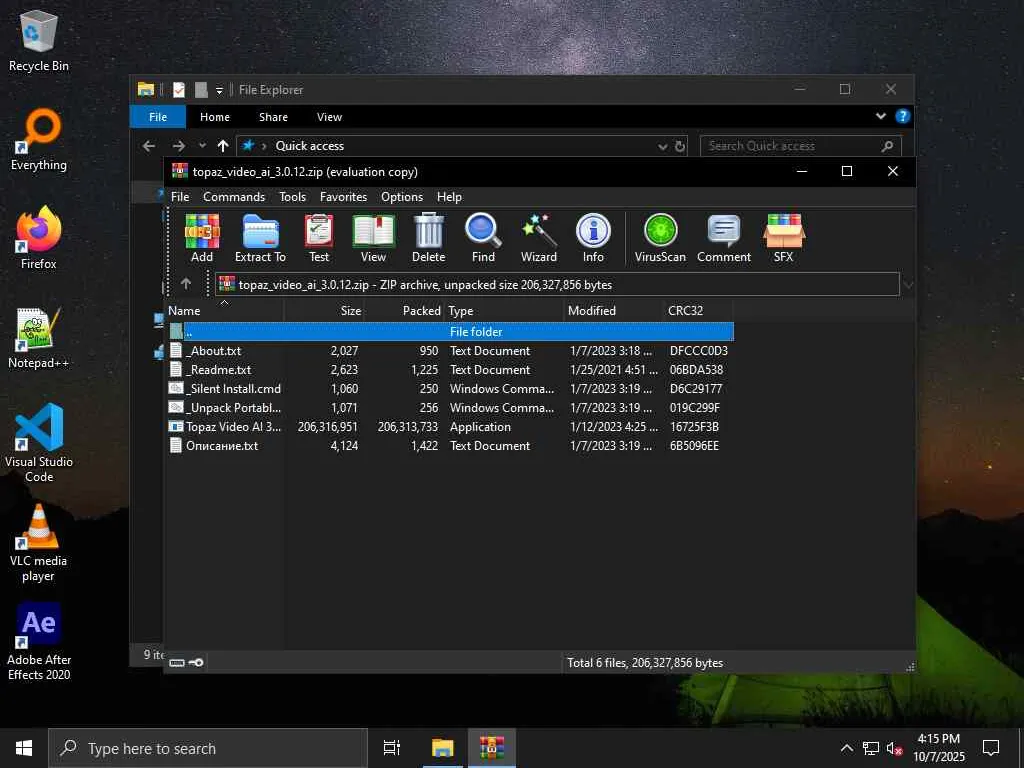The image size is (1024, 768).
Task: Expand the WinRAR archive path dropdown
Action: [x=907, y=285]
